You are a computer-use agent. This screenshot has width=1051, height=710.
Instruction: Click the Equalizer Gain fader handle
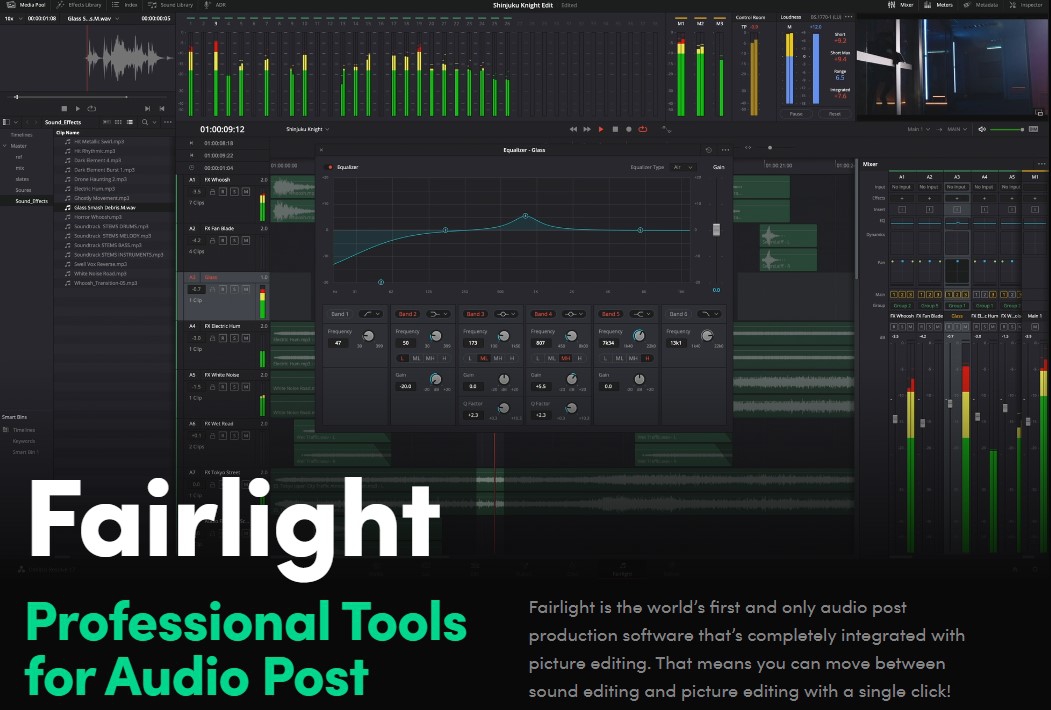716,229
